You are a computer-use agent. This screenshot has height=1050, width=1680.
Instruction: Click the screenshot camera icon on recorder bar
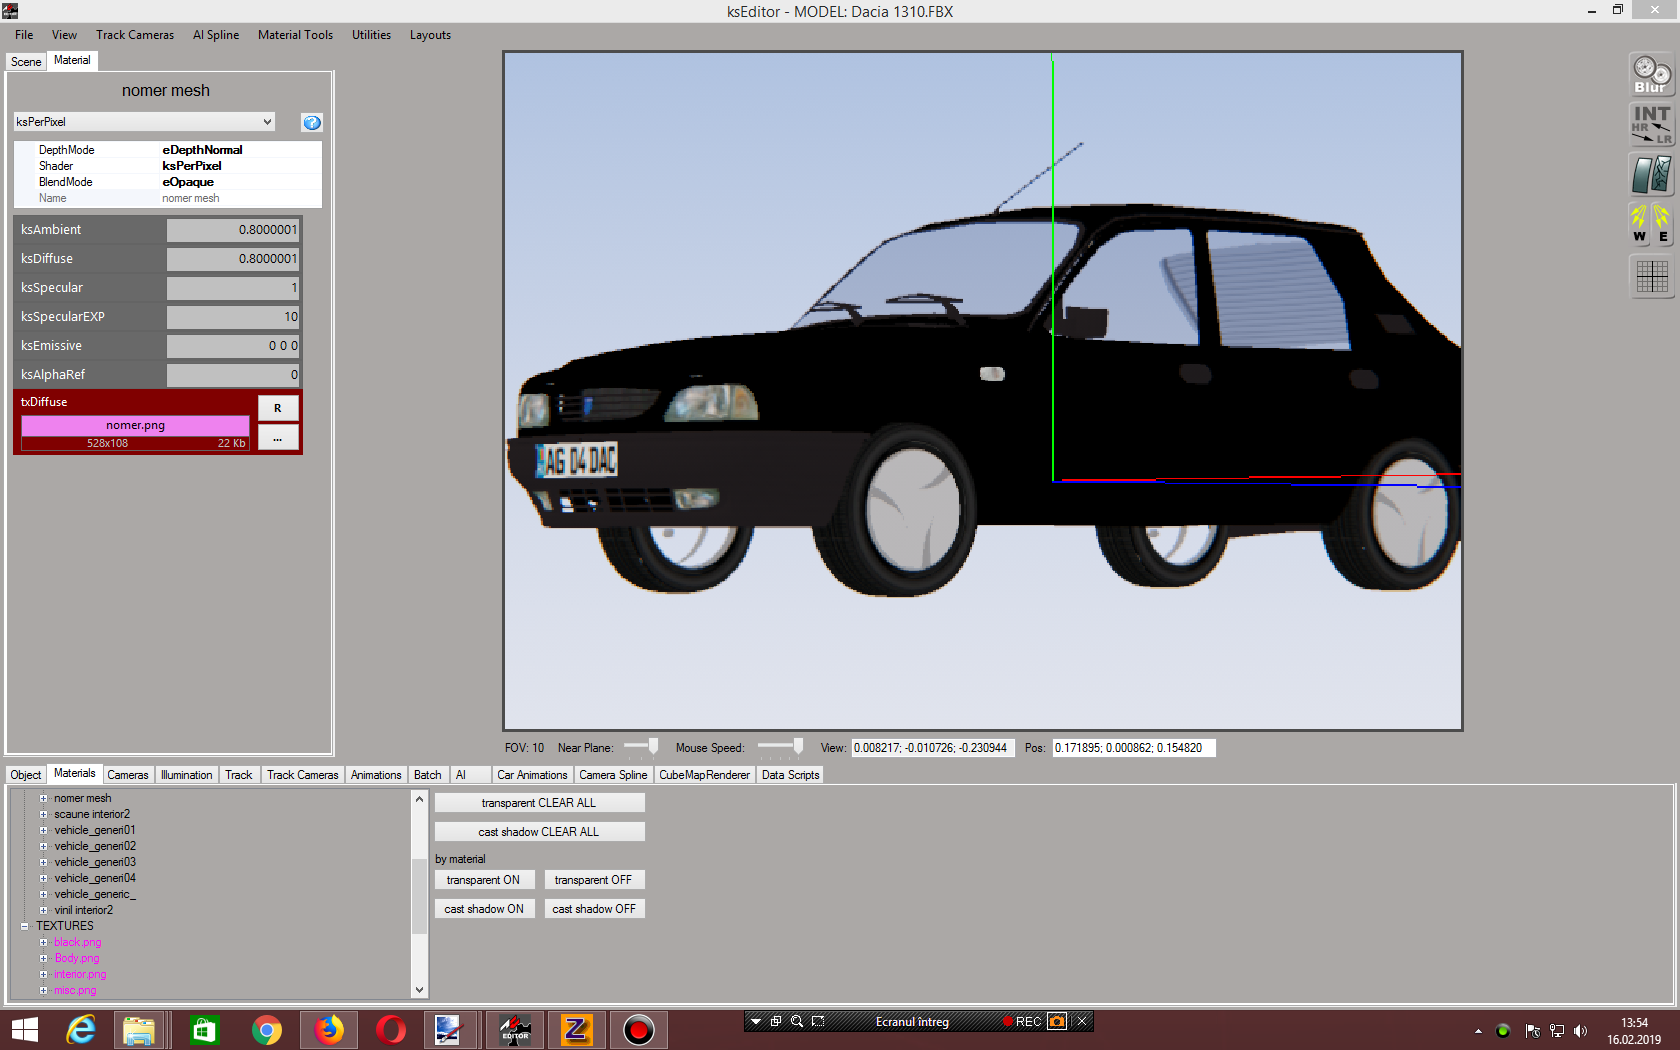[1057, 1021]
